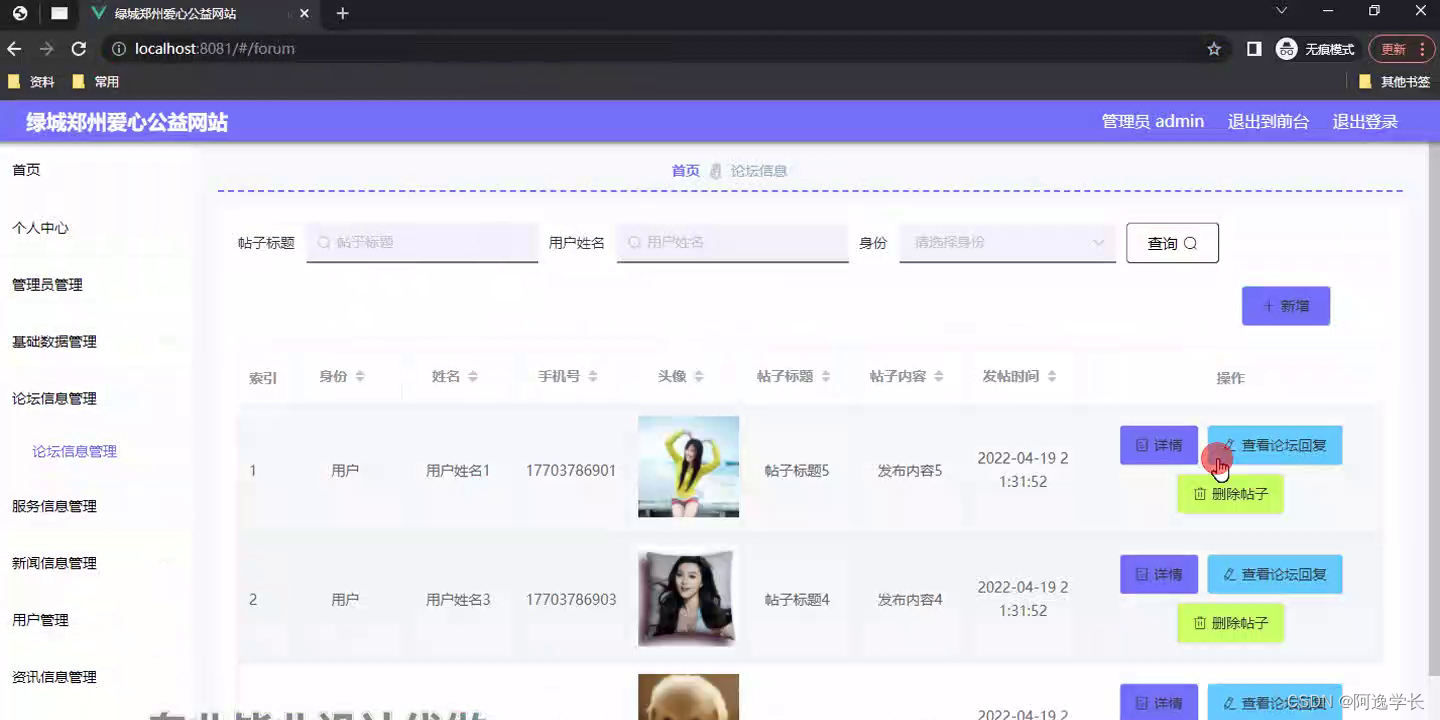Image resolution: width=1440 pixels, height=720 pixels.
Task: Click site info icon in address bar
Action: click(x=118, y=48)
